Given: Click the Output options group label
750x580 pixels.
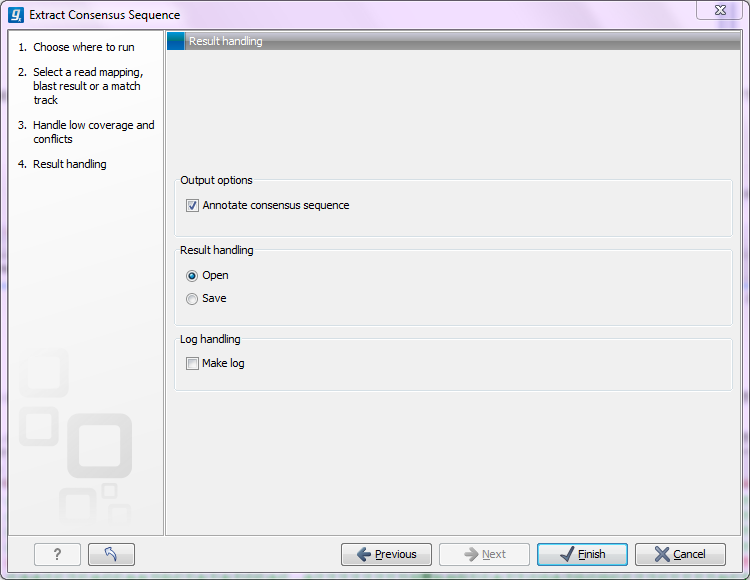Looking at the screenshot, I should coord(216,180).
